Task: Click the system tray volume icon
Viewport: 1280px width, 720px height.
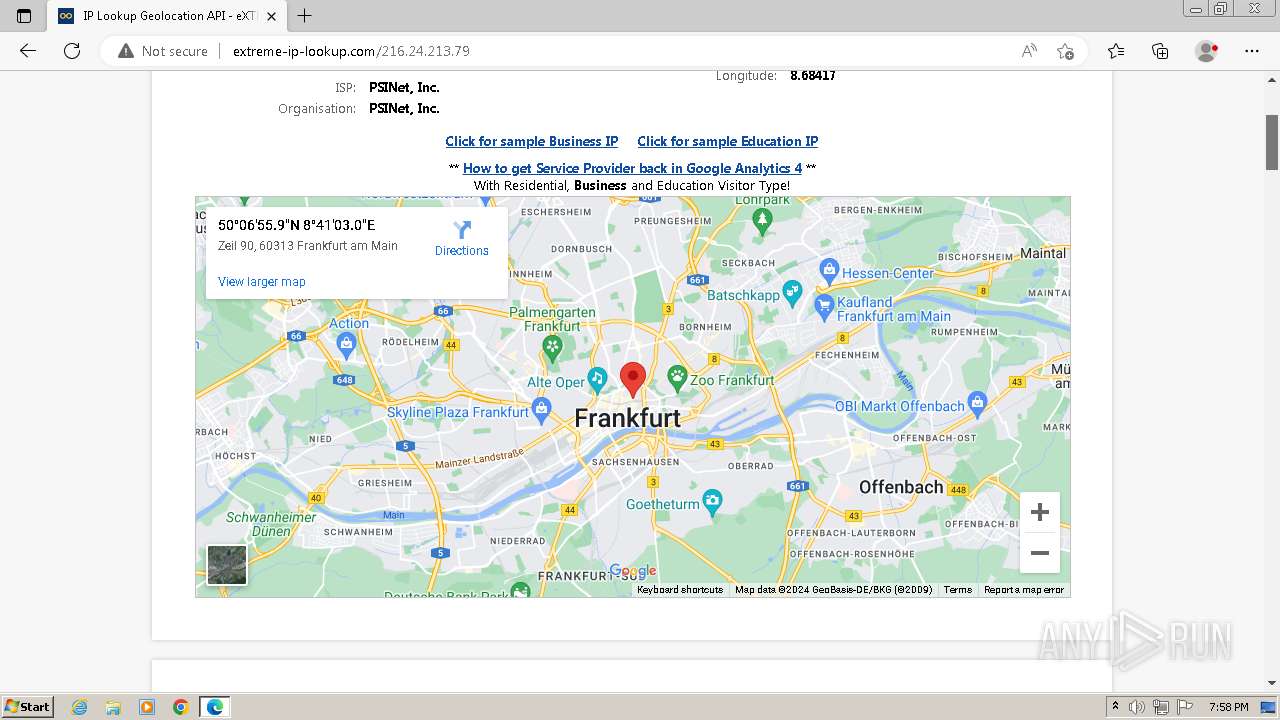Action: tap(1137, 707)
